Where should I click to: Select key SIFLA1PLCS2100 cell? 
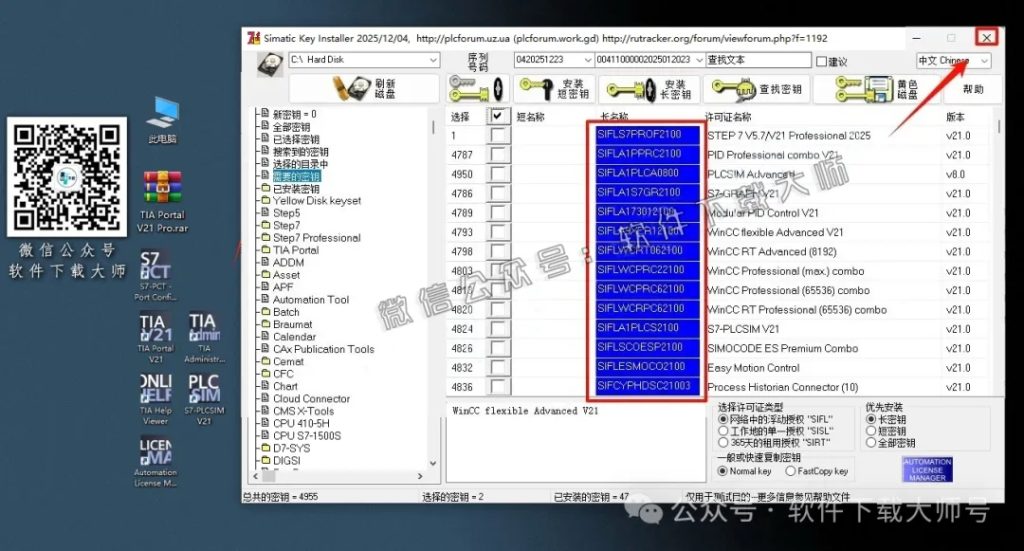[647, 328]
